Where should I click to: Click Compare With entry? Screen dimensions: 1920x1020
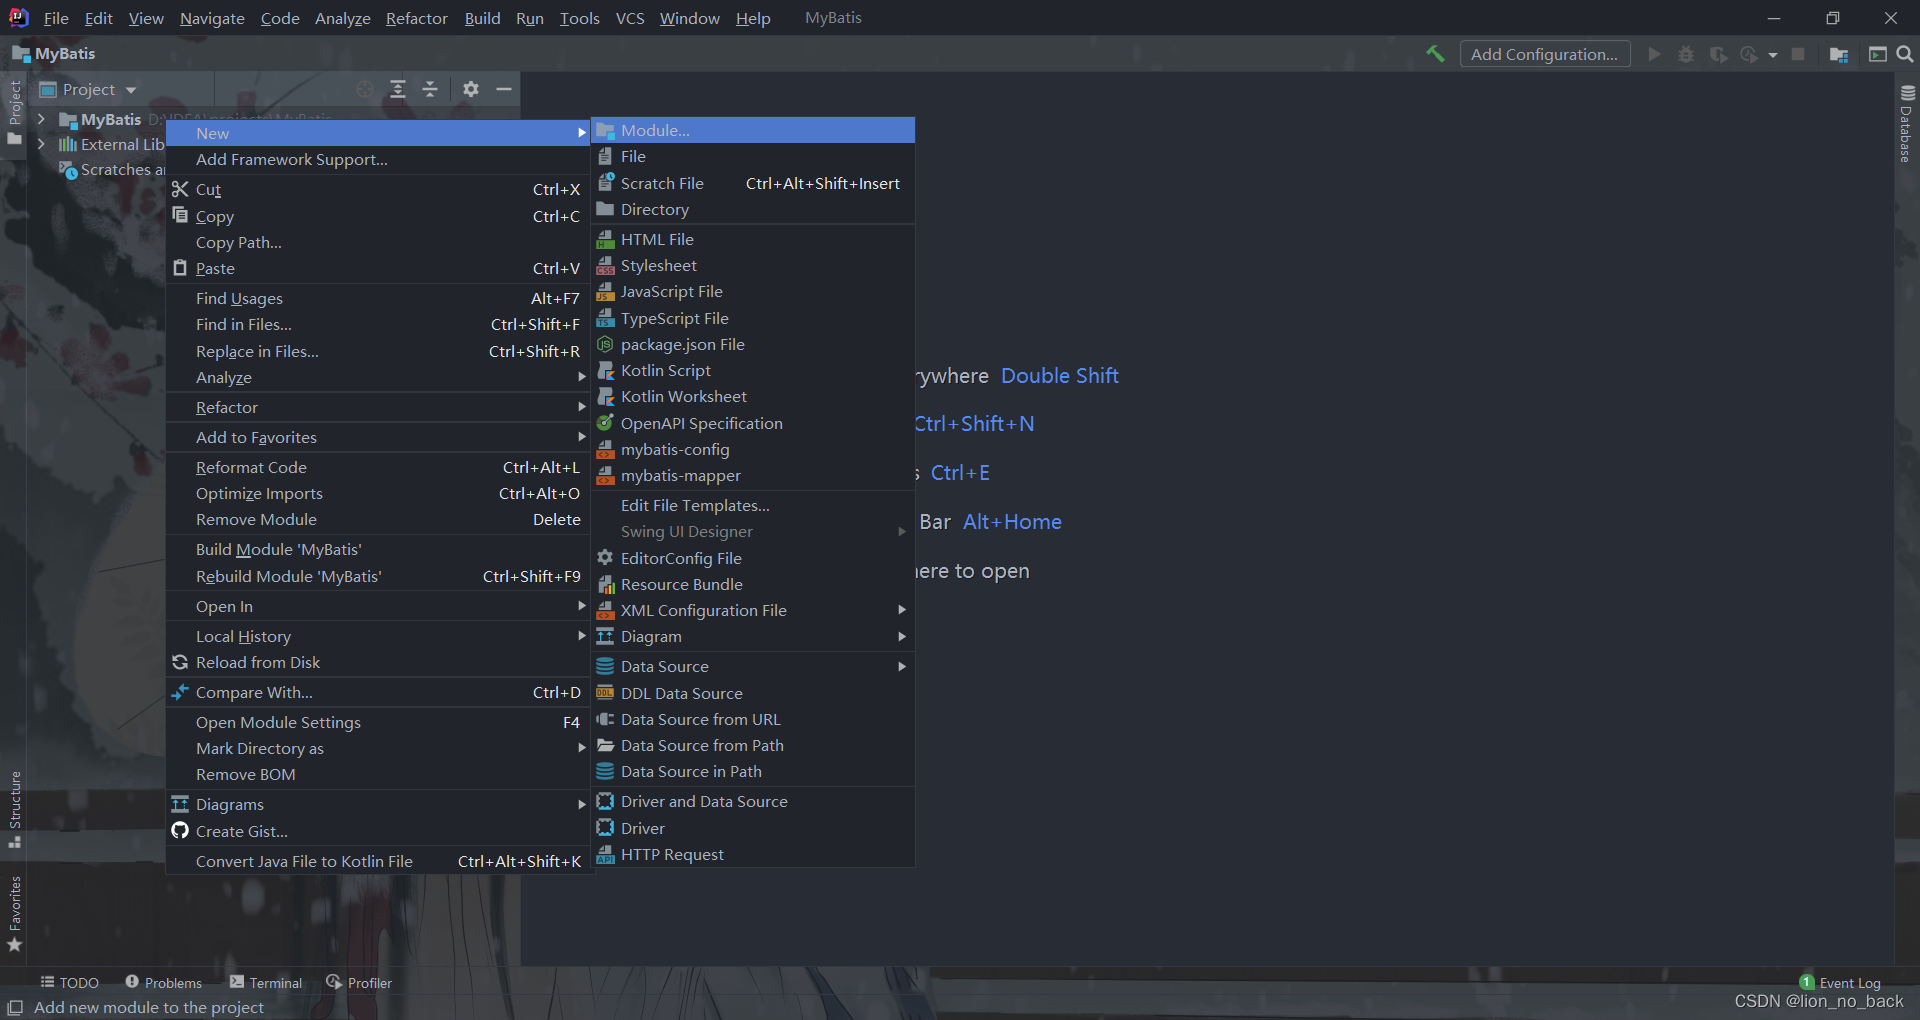[x=379, y=692]
